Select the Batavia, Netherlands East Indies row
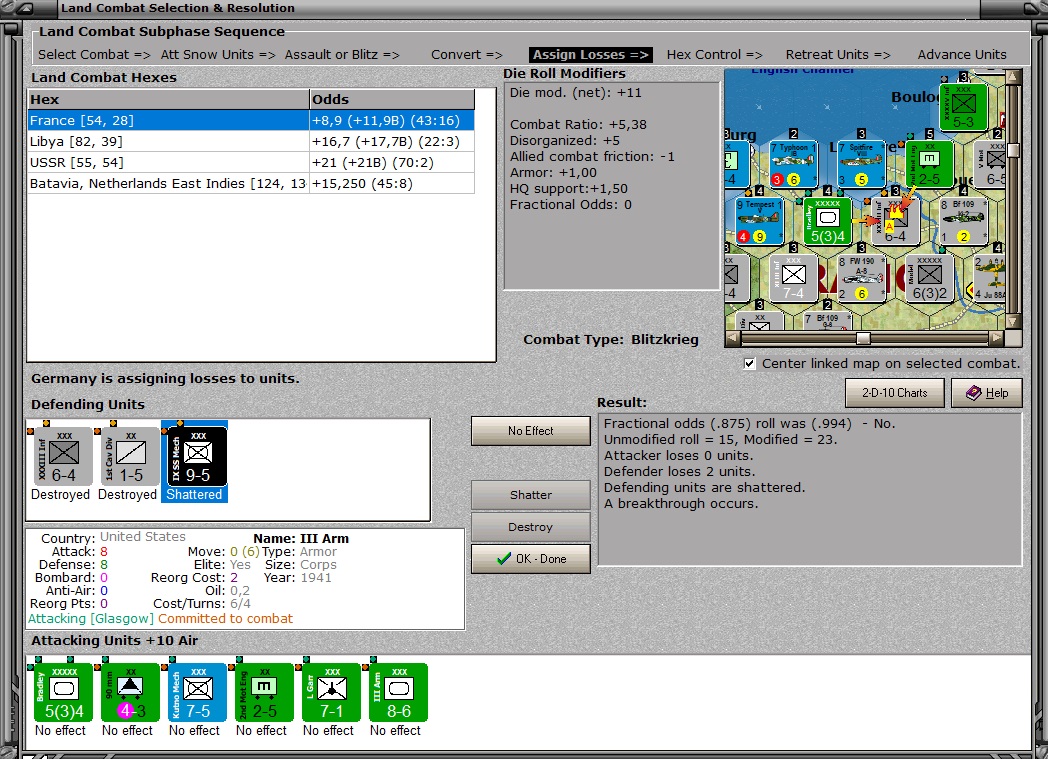 (x=251, y=184)
